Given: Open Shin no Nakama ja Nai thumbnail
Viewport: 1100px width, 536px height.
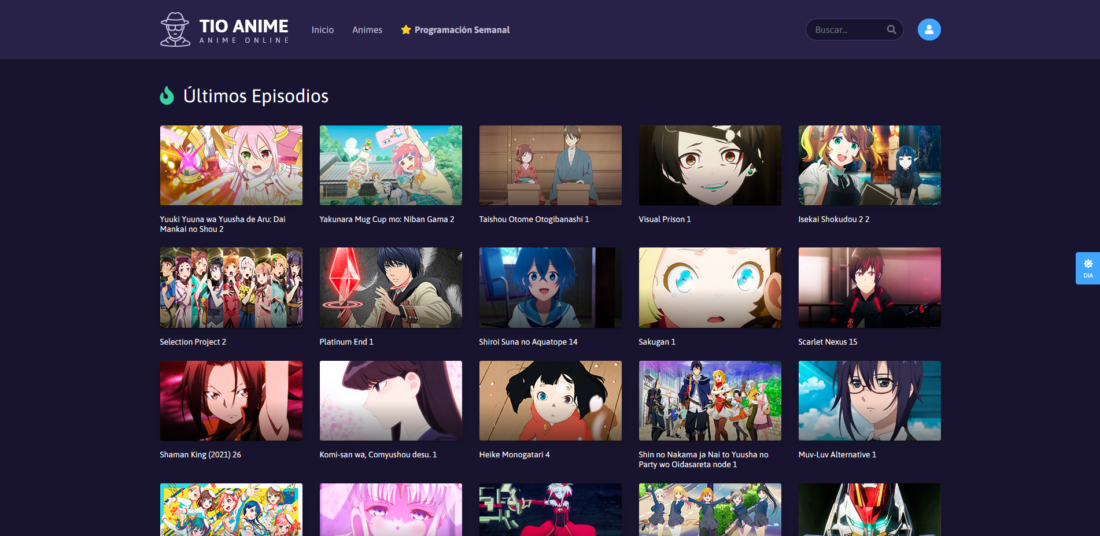Looking at the screenshot, I should pos(710,401).
